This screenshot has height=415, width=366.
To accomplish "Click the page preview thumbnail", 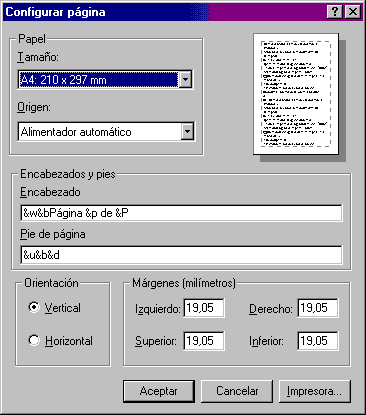I will point(296,94).
